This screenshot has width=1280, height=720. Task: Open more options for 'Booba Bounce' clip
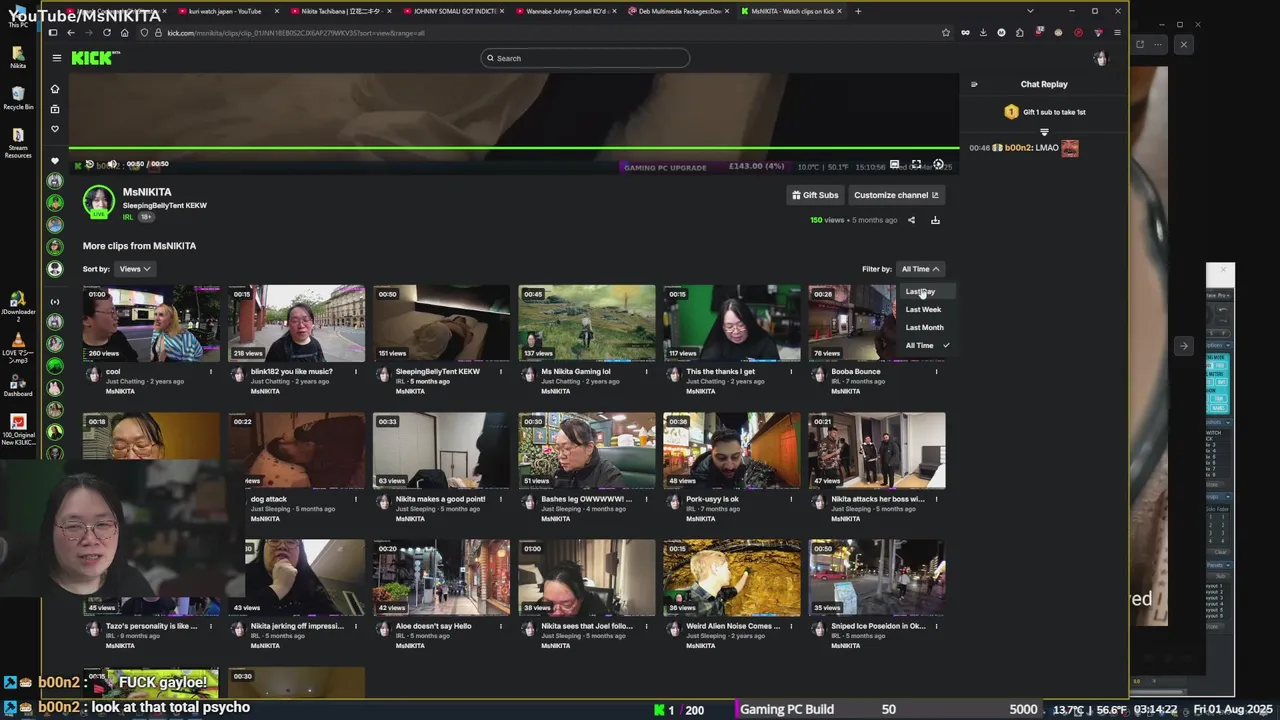click(x=936, y=372)
